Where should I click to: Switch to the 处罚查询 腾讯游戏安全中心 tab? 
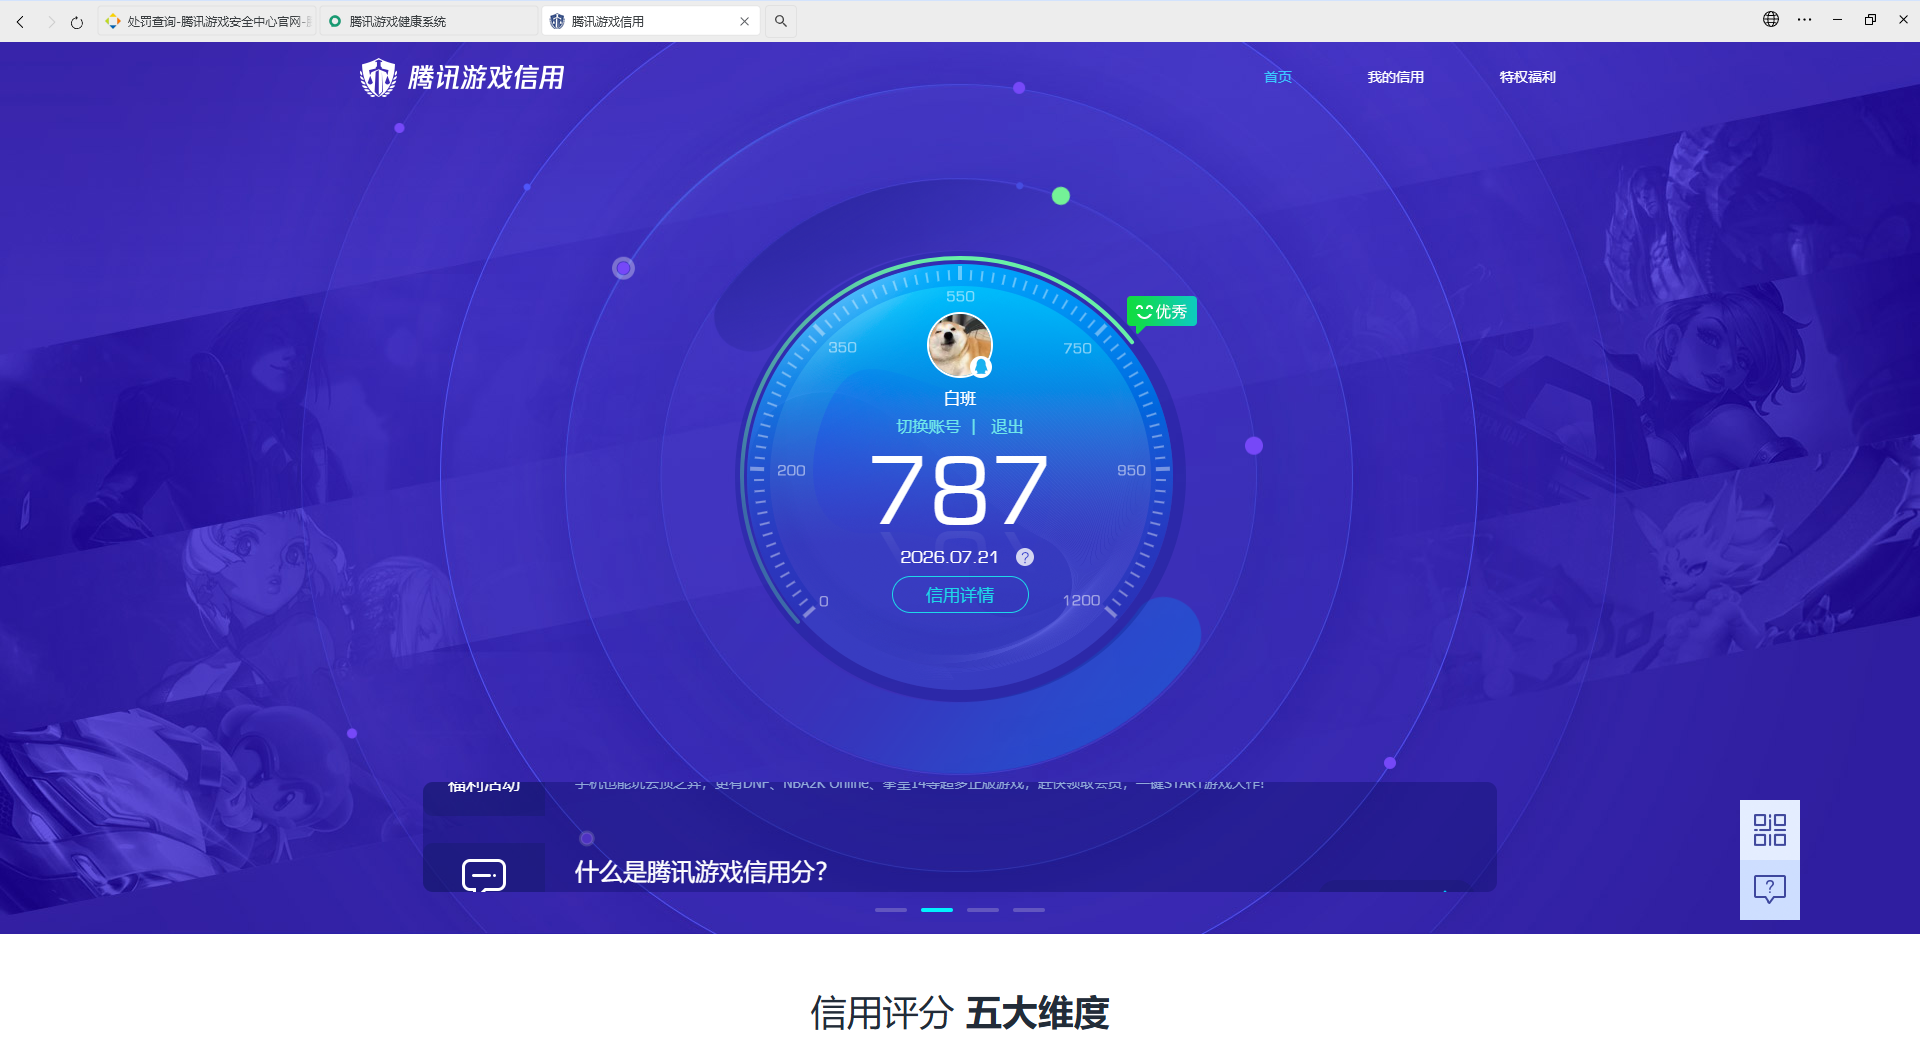(x=207, y=21)
